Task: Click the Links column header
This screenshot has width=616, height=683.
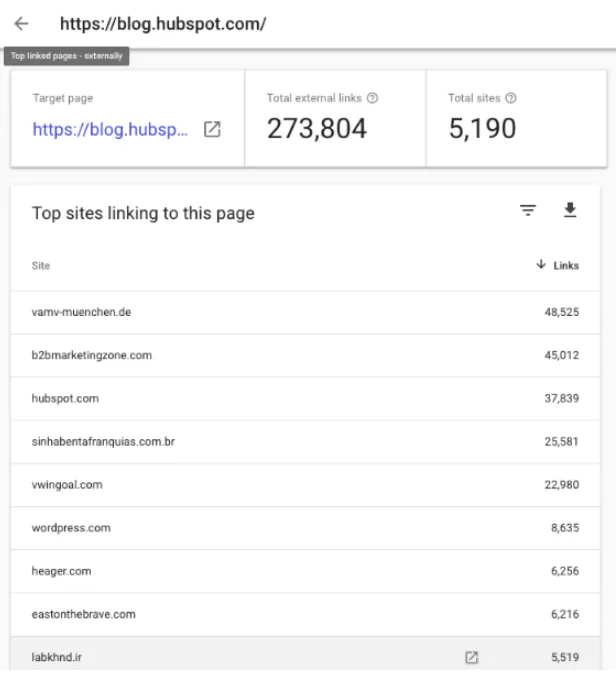Action: click(x=566, y=266)
